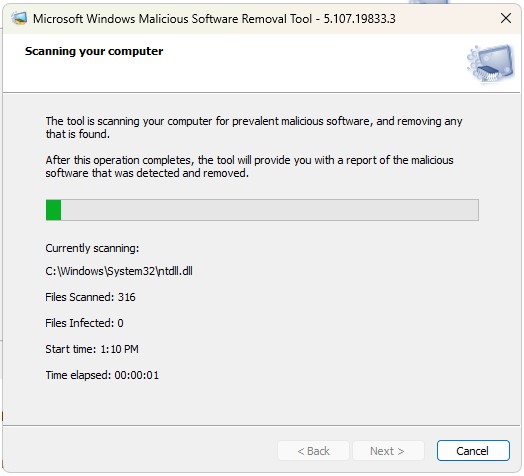Click the paragraph about report after completion

pyautogui.click(x=249, y=166)
